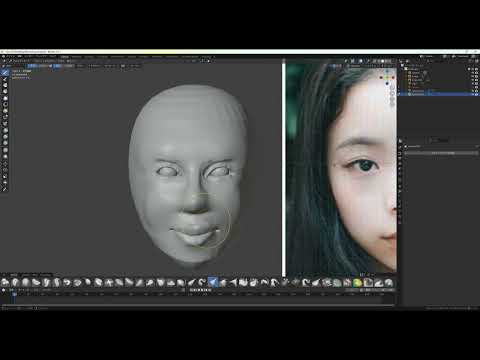Image resolution: width=480 pixels, height=360 pixels.
Task: Toggle perspective/orthographic grid icon under gizmo
Action: click(392, 105)
